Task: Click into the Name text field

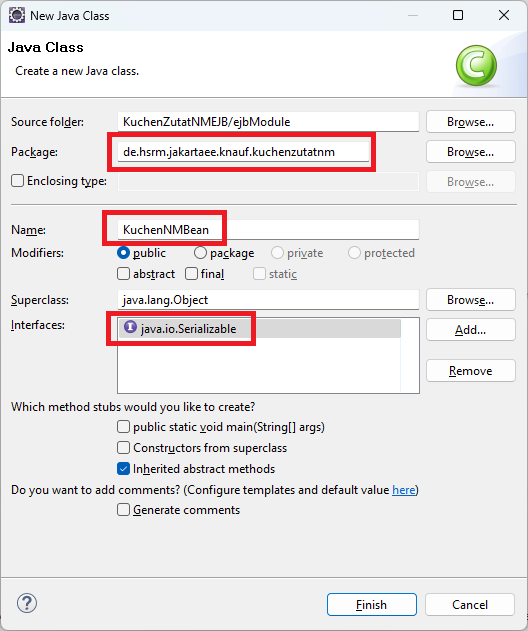Action: (x=268, y=229)
